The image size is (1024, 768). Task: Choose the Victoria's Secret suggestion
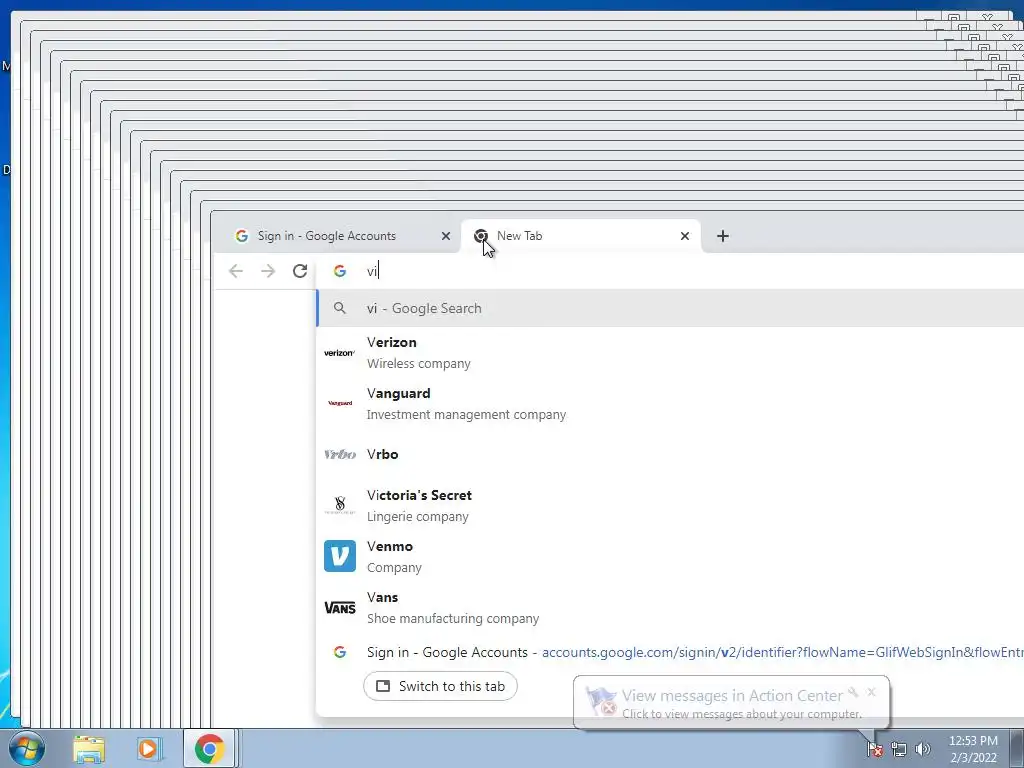(670, 505)
